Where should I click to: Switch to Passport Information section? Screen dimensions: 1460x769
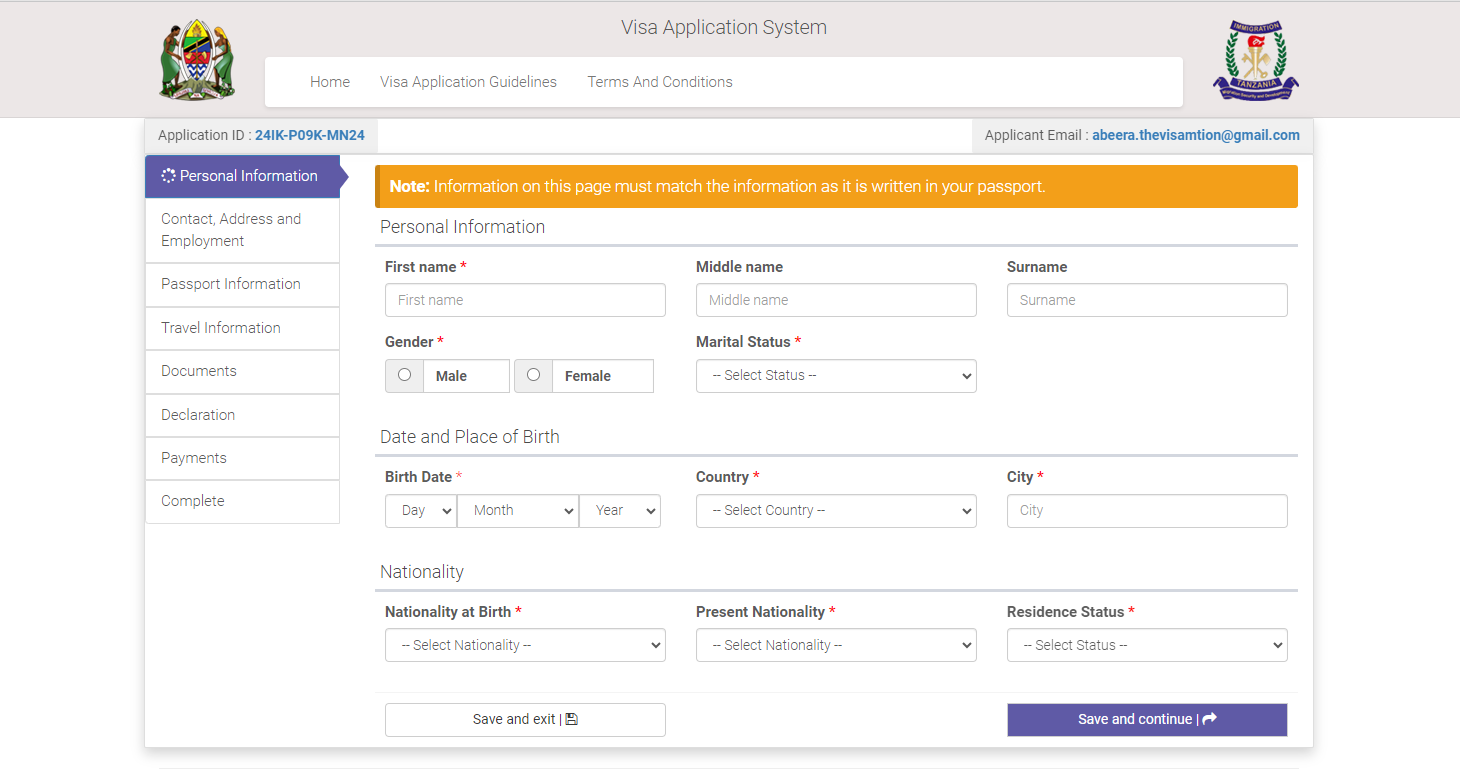click(242, 284)
